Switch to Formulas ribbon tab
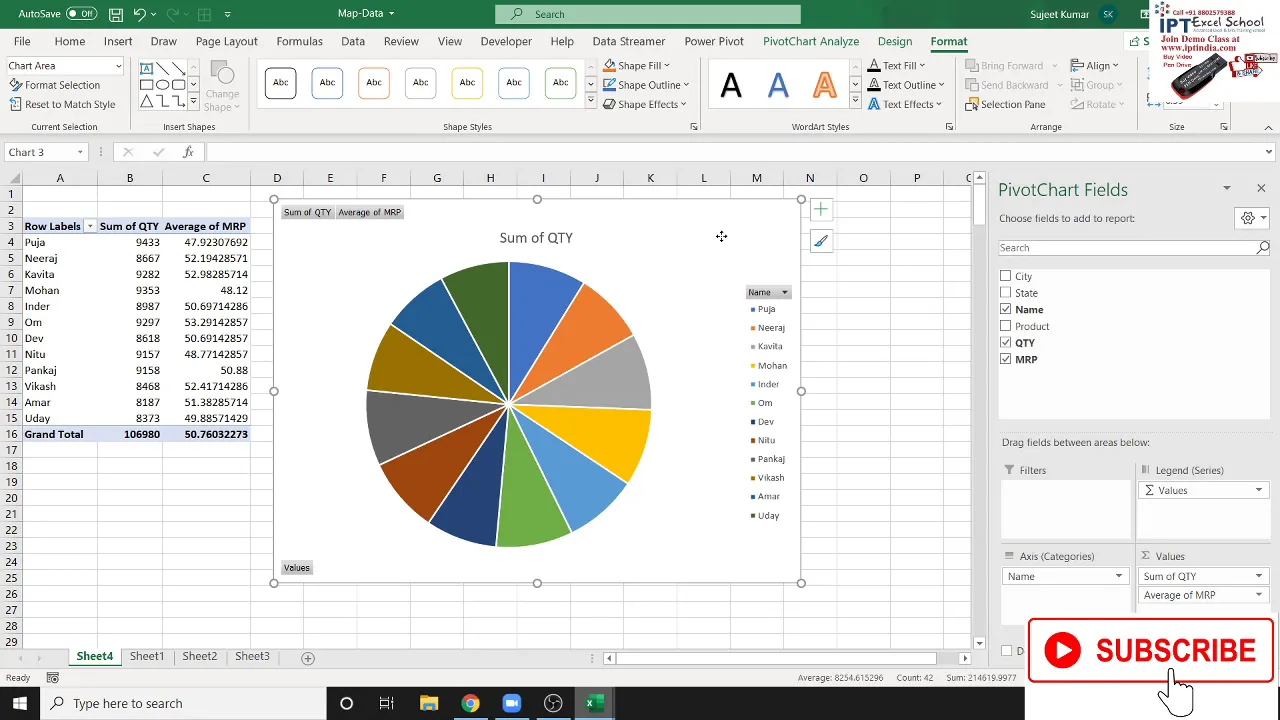Image resolution: width=1280 pixels, height=720 pixels. point(299,41)
